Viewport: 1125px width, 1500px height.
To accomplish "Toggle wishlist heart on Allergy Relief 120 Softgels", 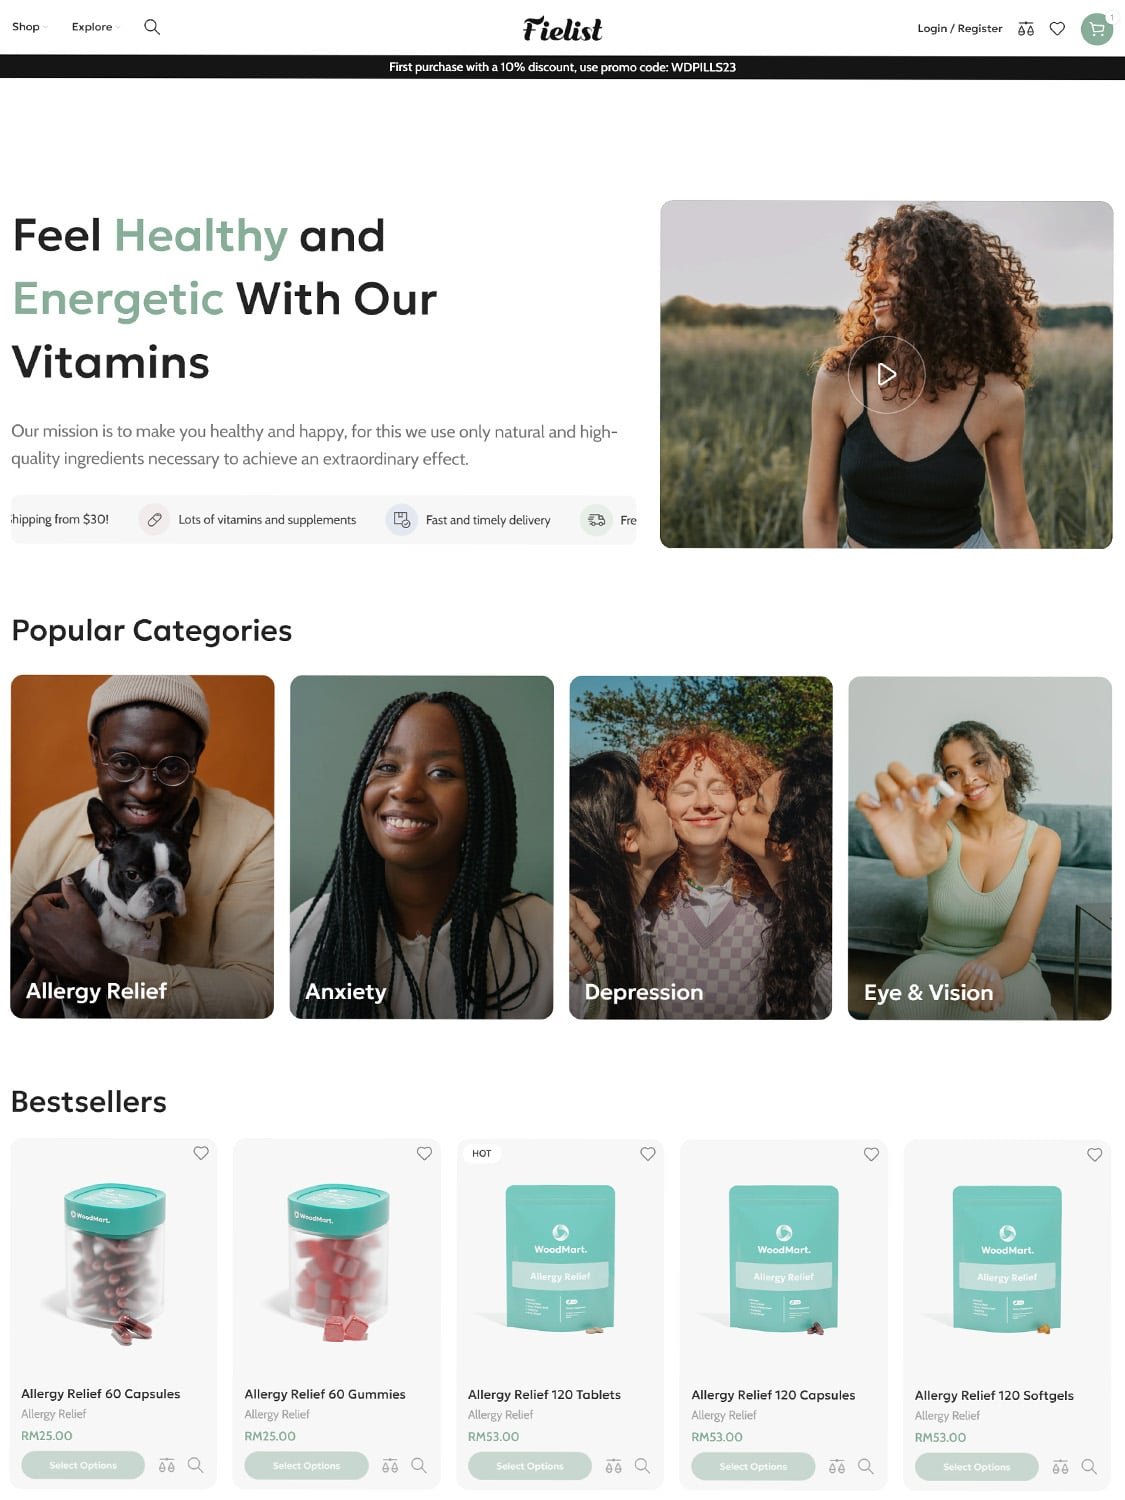I will click(1095, 1154).
